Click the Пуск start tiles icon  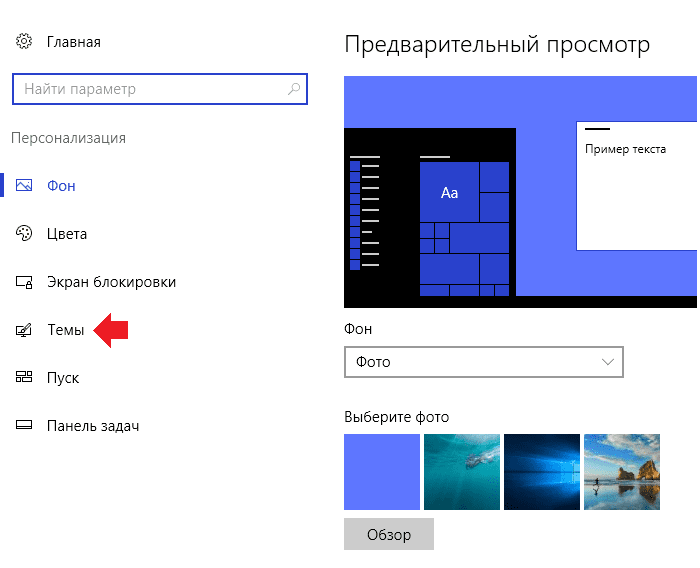point(24,377)
